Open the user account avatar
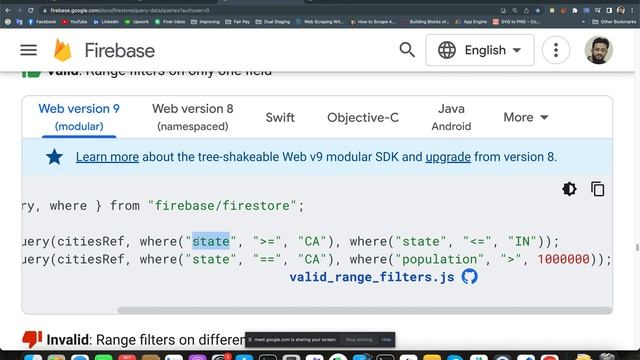This screenshot has height=360, width=640. (x=599, y=50)
